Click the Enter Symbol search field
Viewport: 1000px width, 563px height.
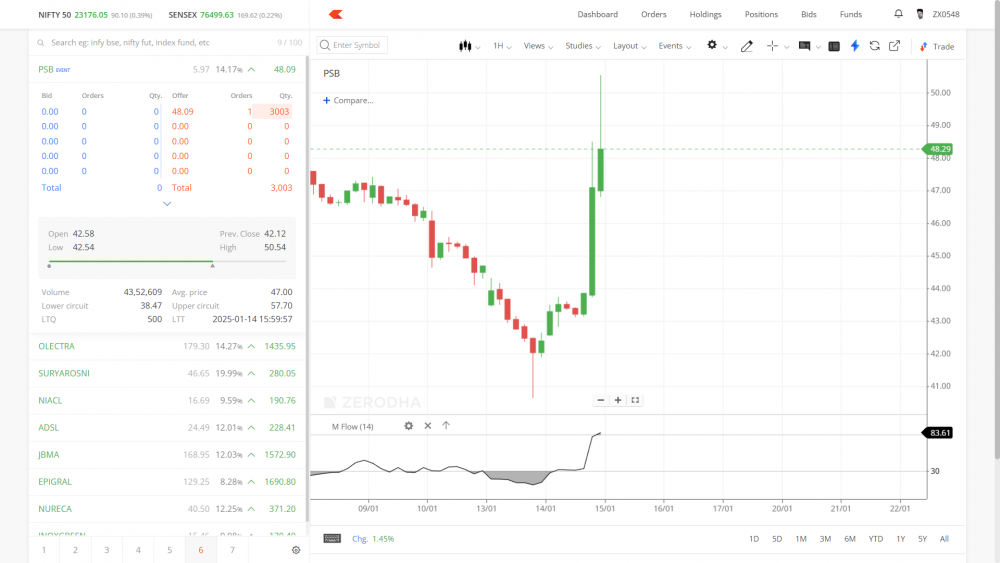(352, 45)
